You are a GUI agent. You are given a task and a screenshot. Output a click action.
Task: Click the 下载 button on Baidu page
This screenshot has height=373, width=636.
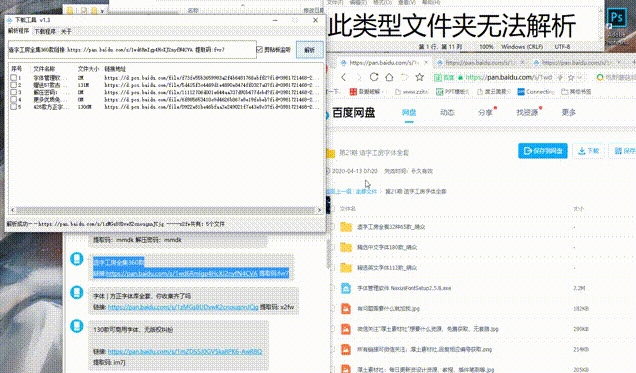(x=589, y=151)
